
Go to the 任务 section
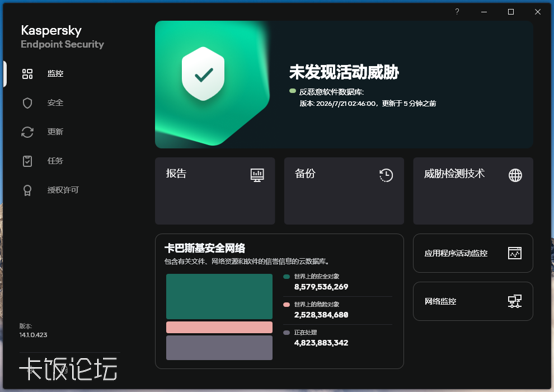[55, 161]
